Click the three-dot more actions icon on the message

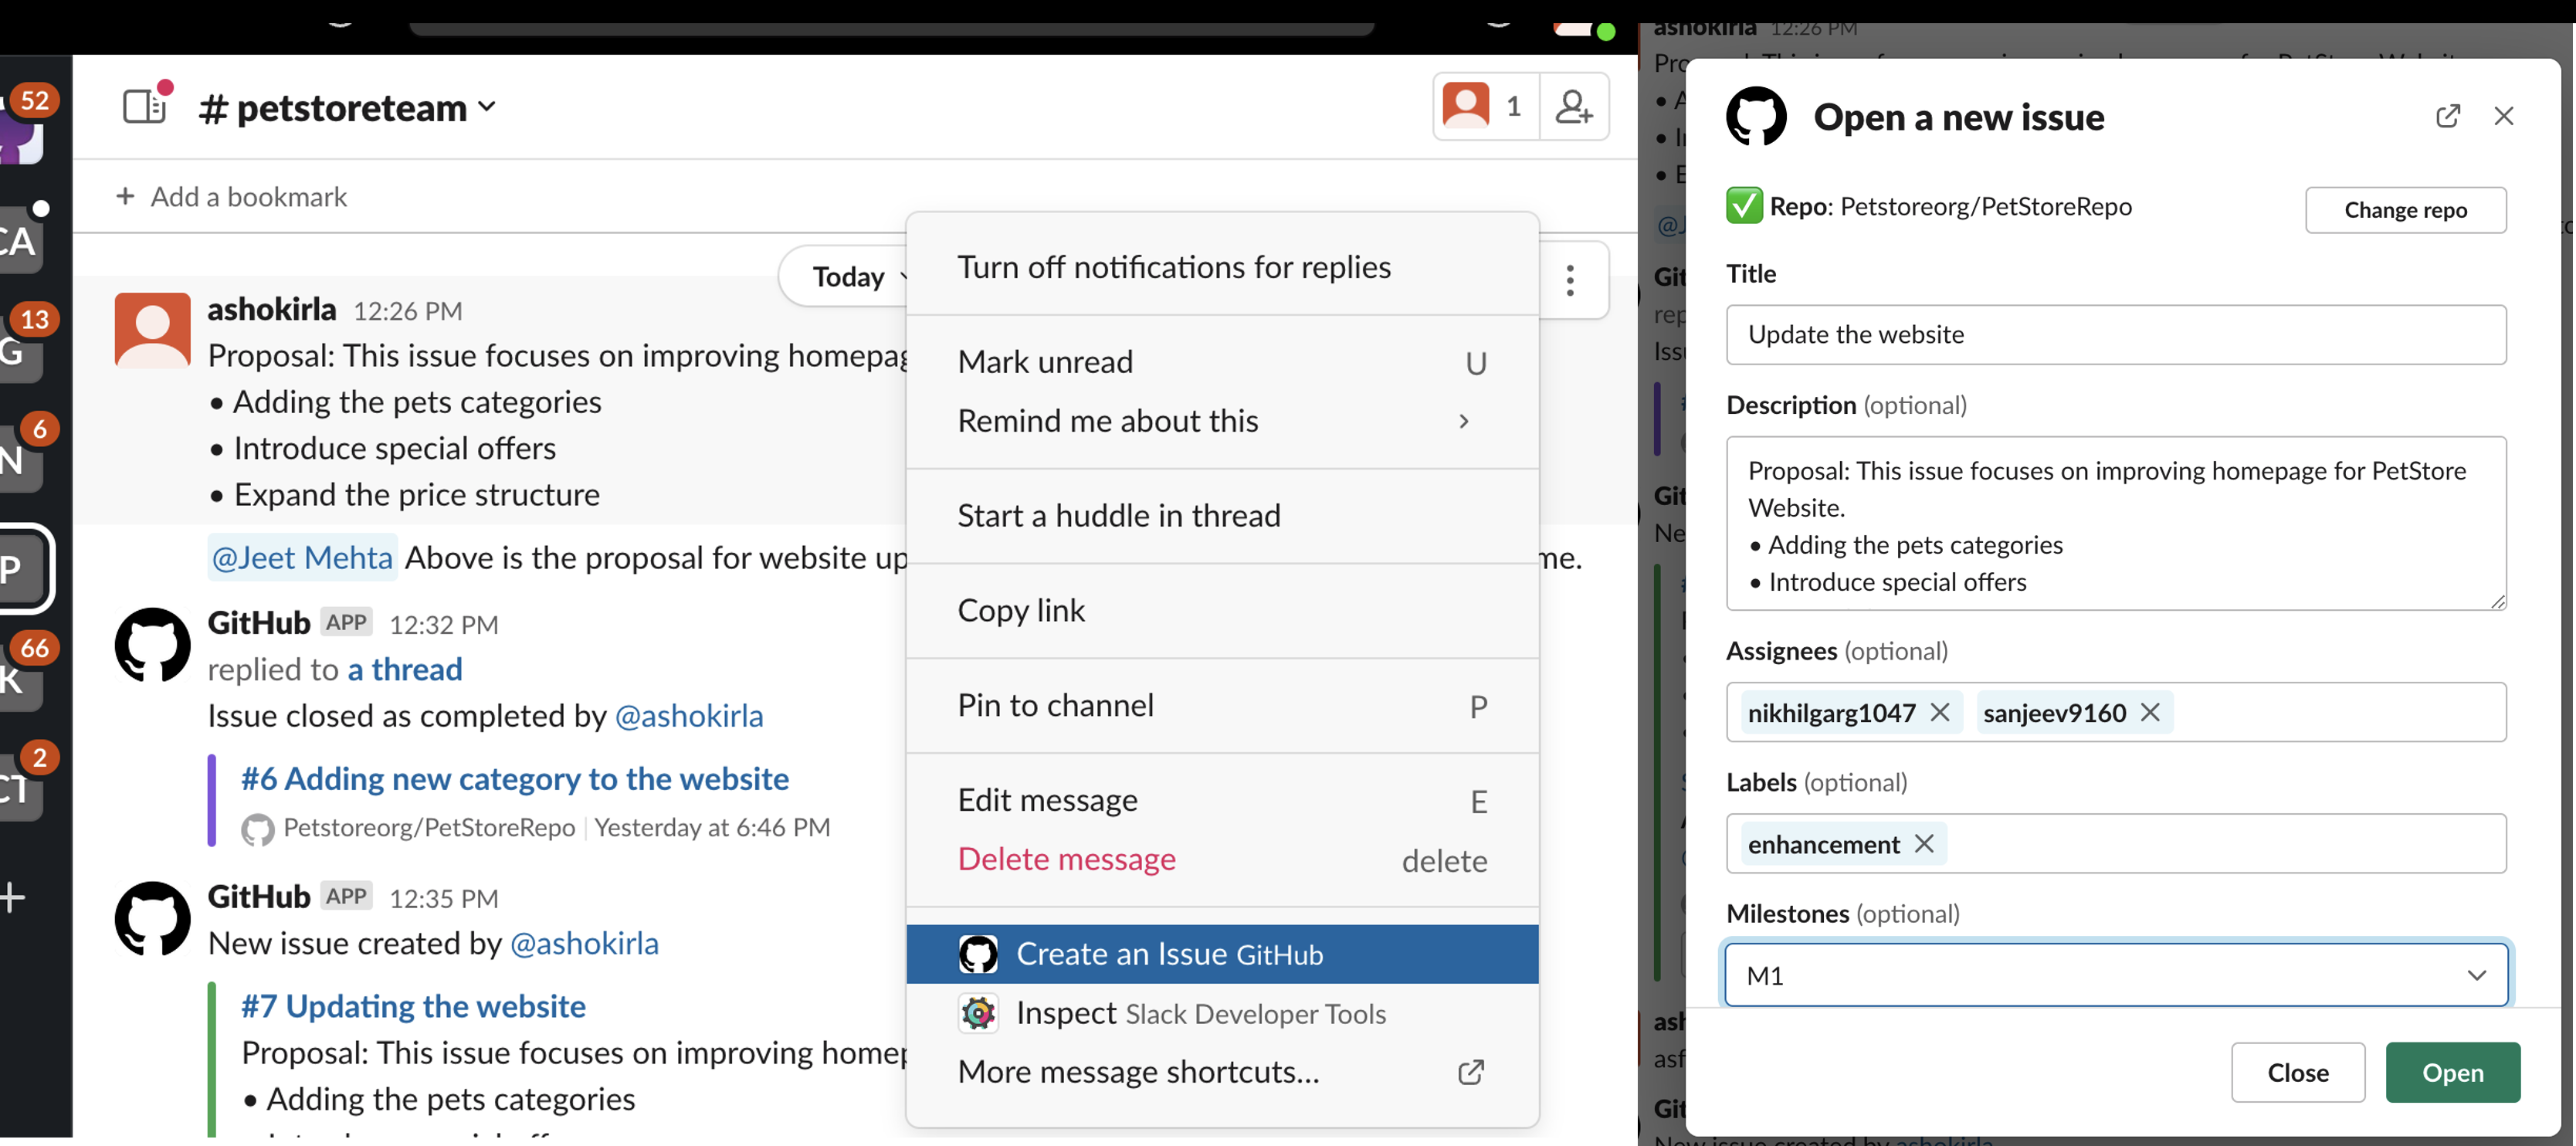point(1570,281)
